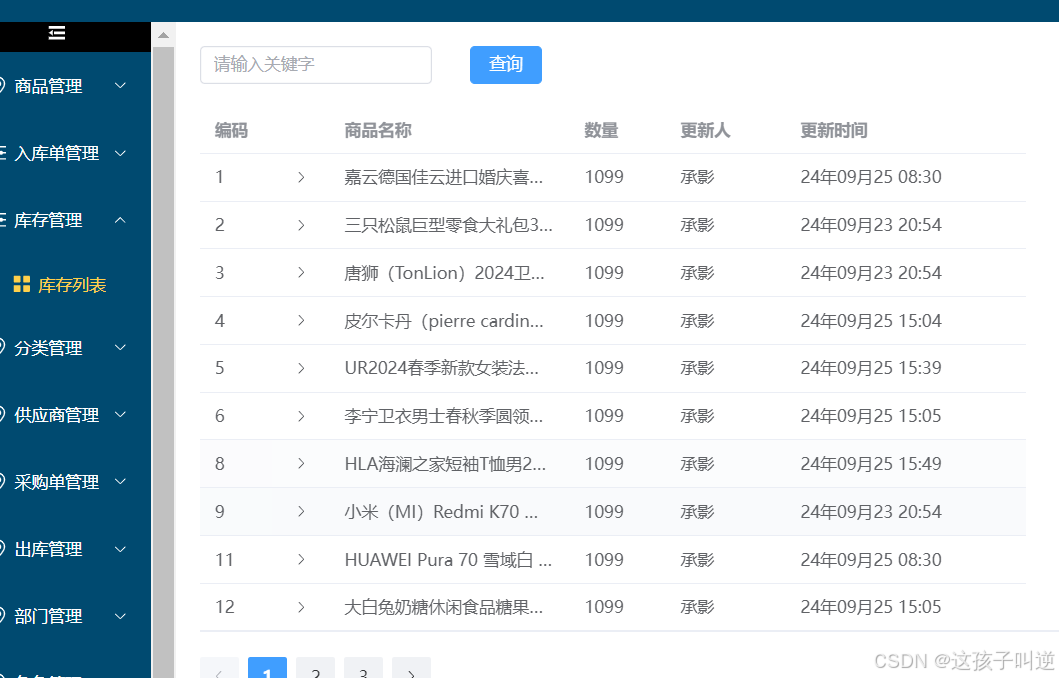Select the 皮尔卡丹（pierre cardin... product name
This screenshot has height=678, width=1059.
(444, 321)
